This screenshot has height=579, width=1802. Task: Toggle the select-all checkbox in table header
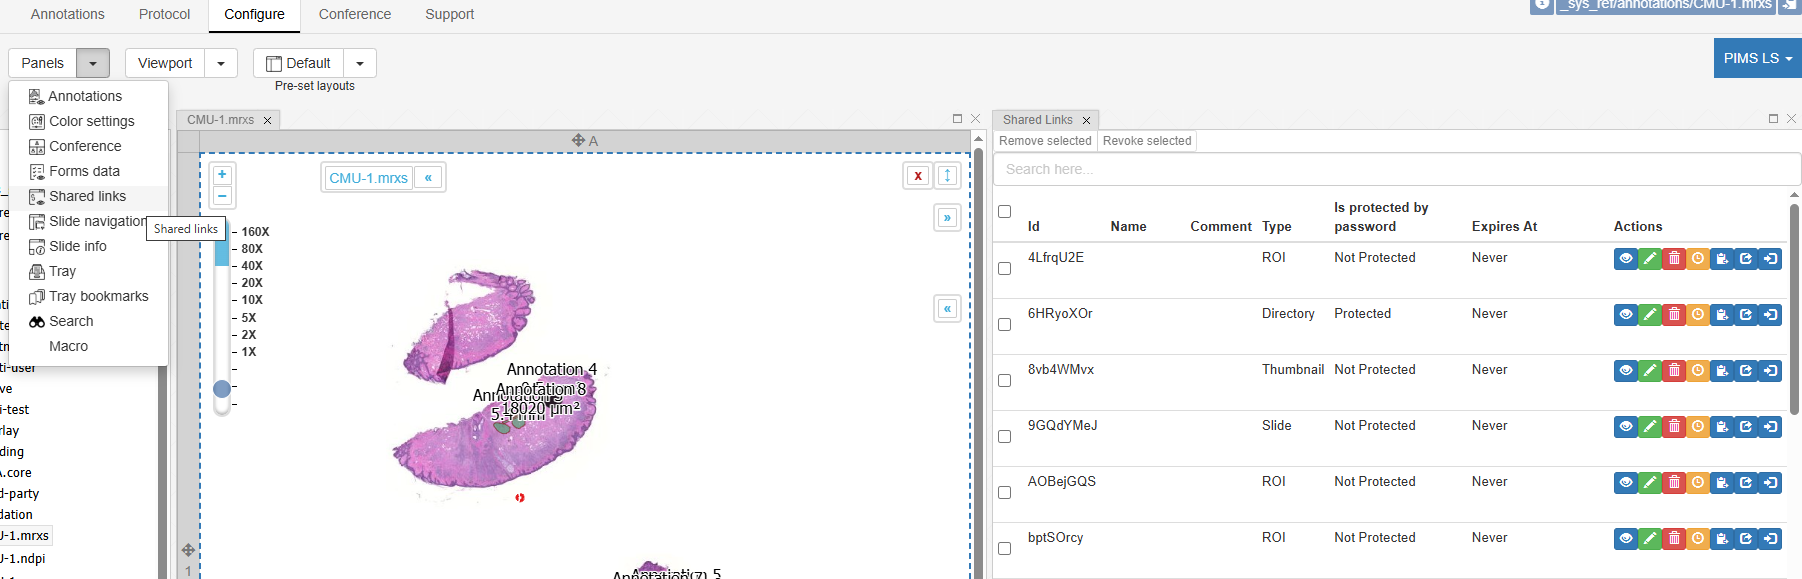coord(1005,212)
